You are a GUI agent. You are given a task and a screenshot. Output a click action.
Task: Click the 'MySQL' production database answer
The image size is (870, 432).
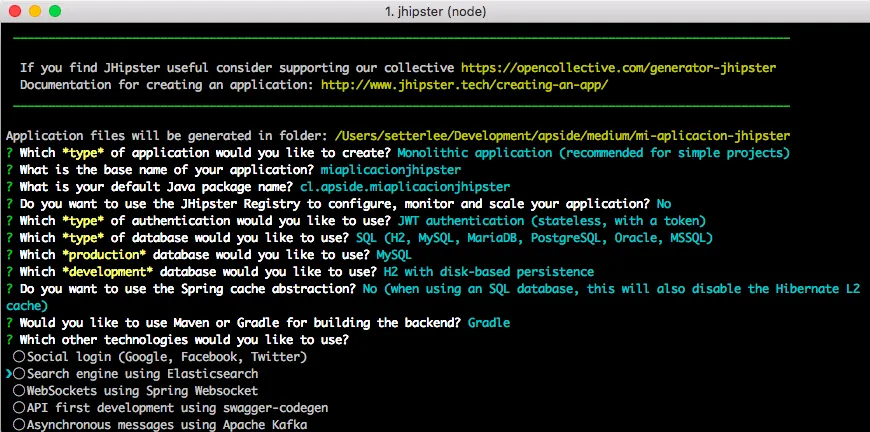click(x=394, y=255)
